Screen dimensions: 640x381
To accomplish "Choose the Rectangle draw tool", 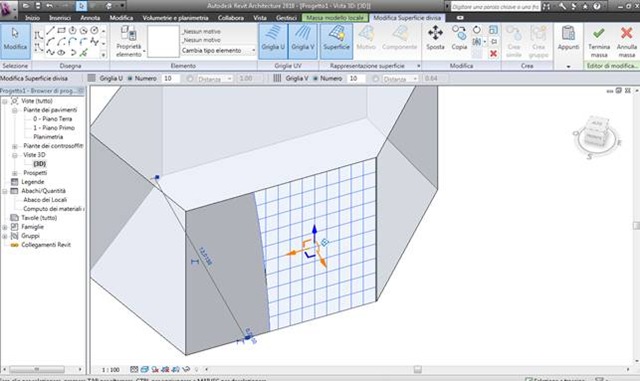I will [61, 31].
